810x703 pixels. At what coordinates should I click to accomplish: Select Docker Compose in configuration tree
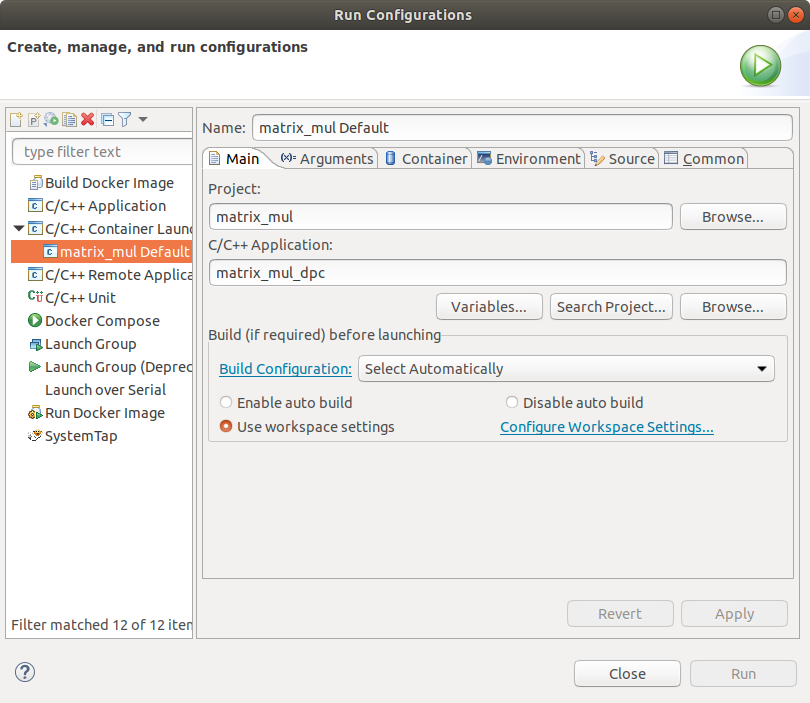click(102, 321)
